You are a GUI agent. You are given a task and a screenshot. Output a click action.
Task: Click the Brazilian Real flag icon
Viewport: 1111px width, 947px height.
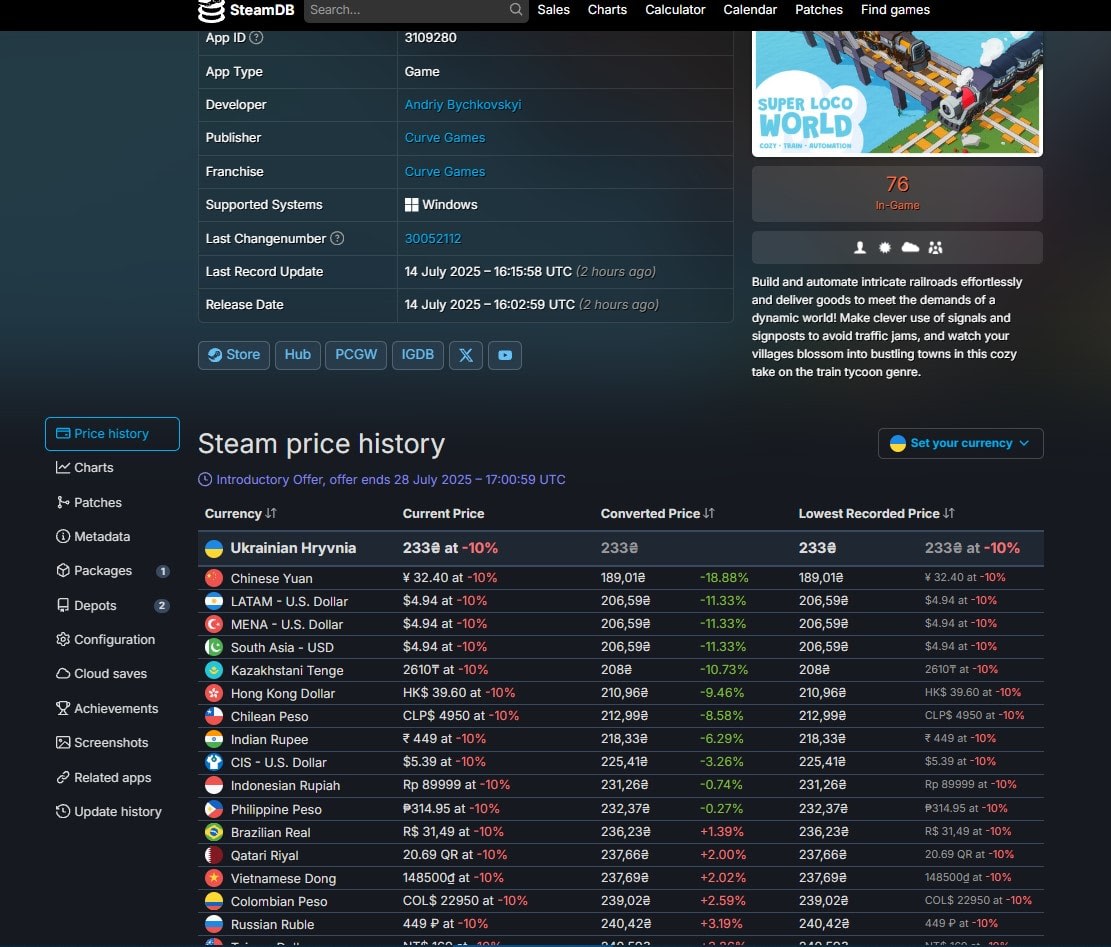coord(213,832)
